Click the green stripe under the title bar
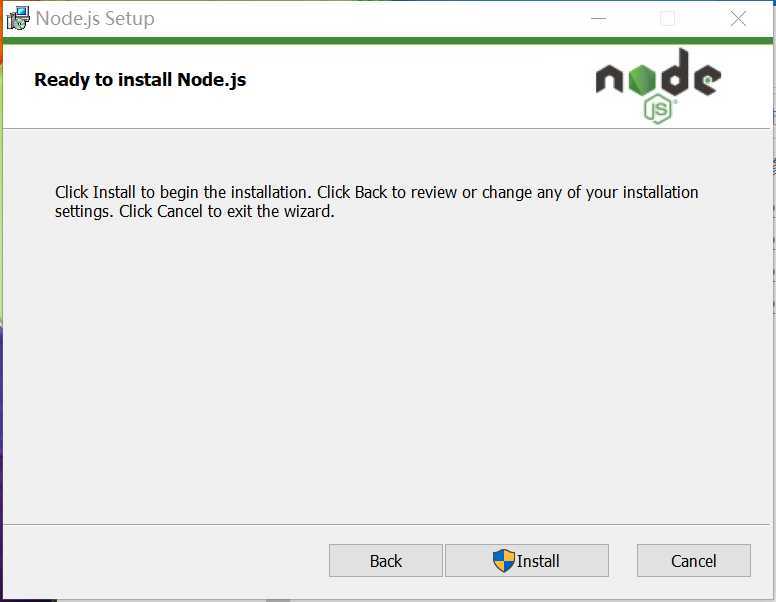Screen dimensions: 776x602 (388, 41)
